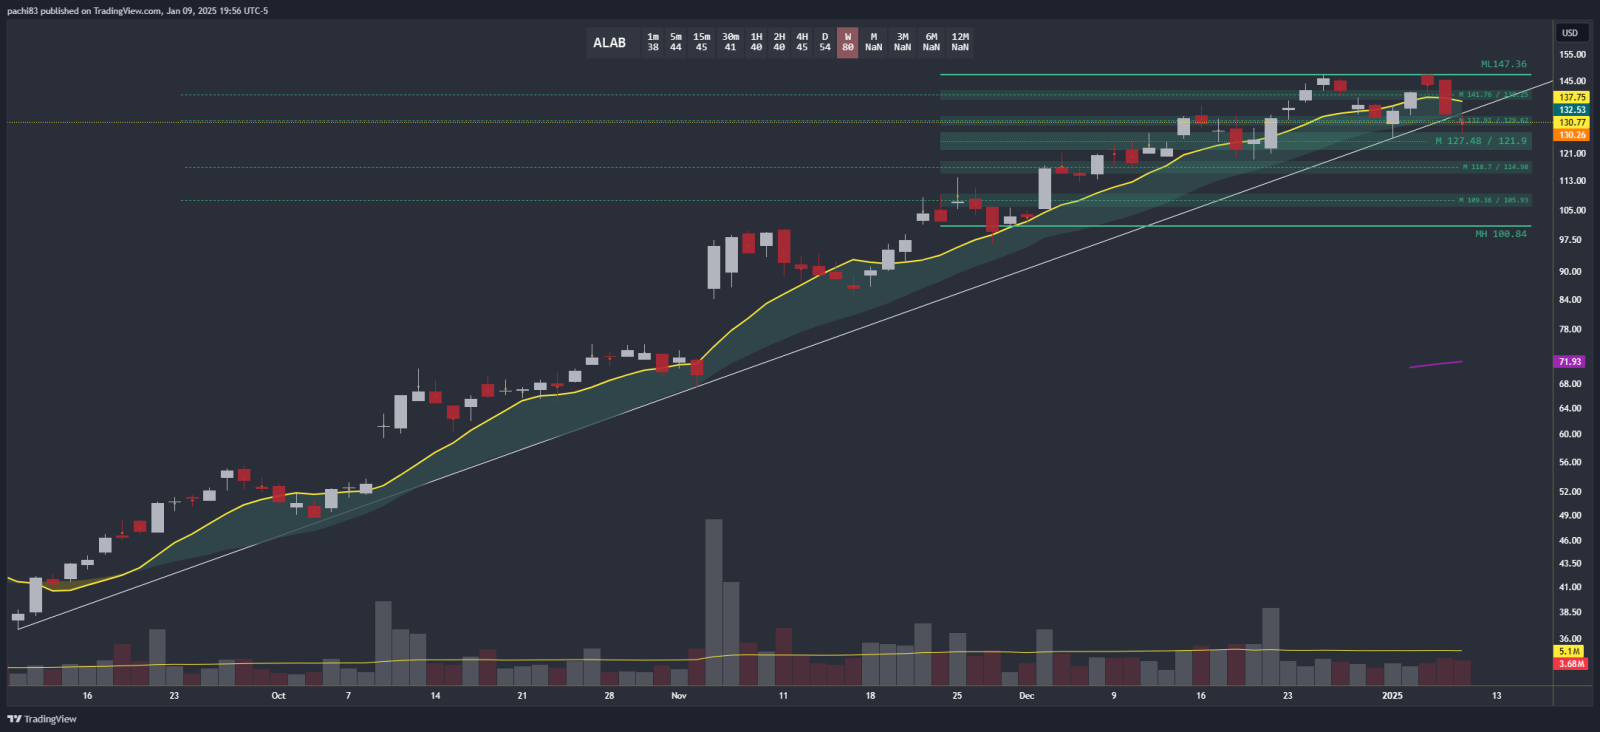
Task: Select the 4H timeframe cell
Action: pos(802,42)
